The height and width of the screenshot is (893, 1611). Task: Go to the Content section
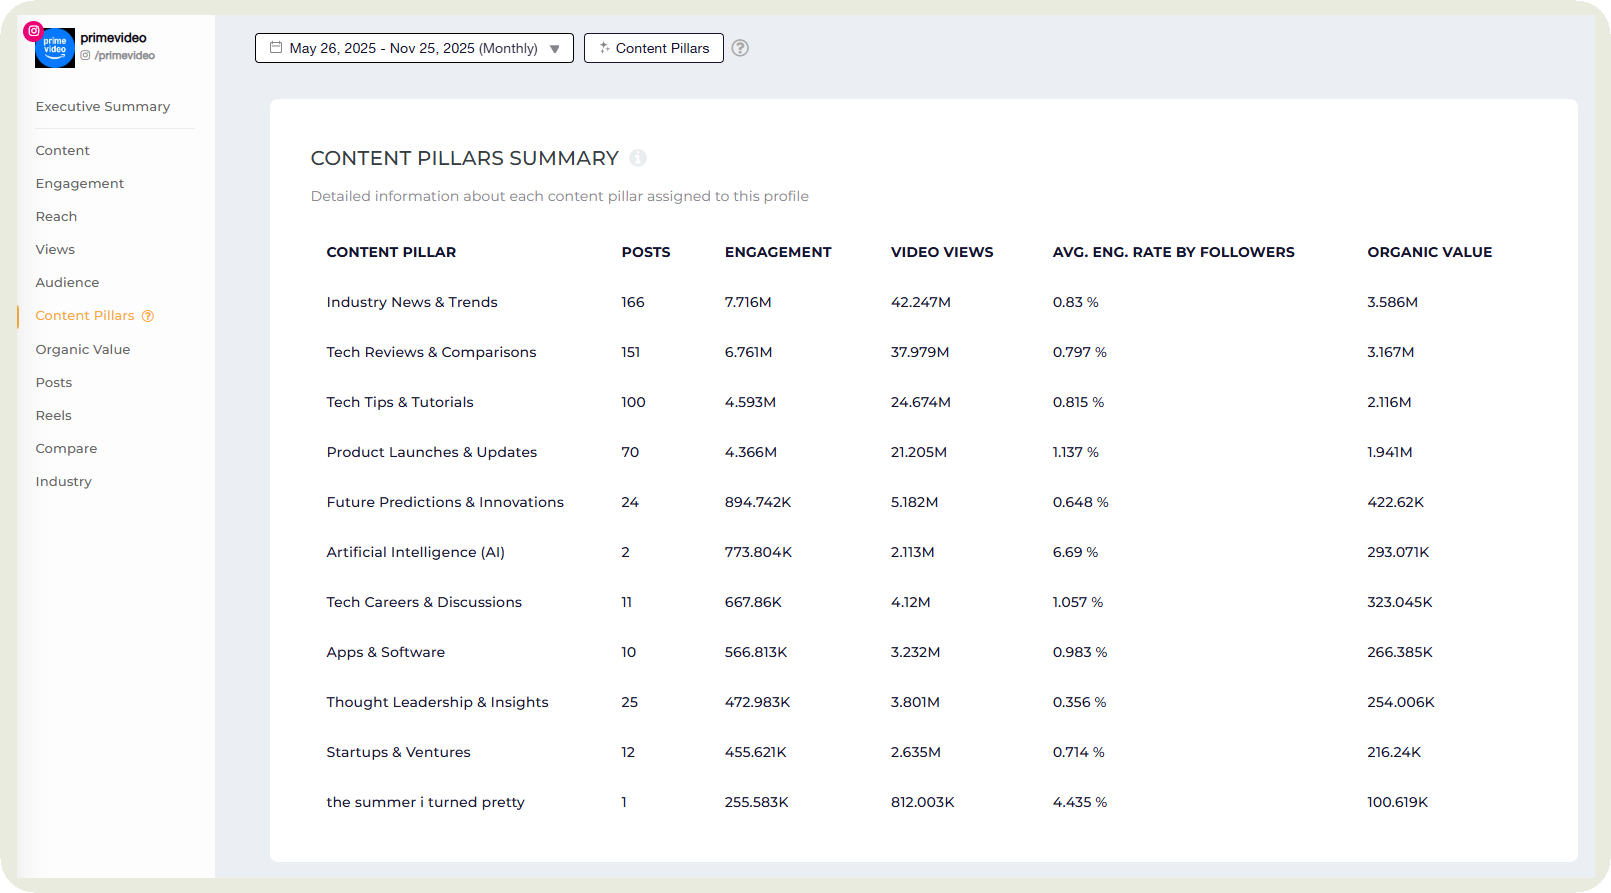click(x=63, y=150)
